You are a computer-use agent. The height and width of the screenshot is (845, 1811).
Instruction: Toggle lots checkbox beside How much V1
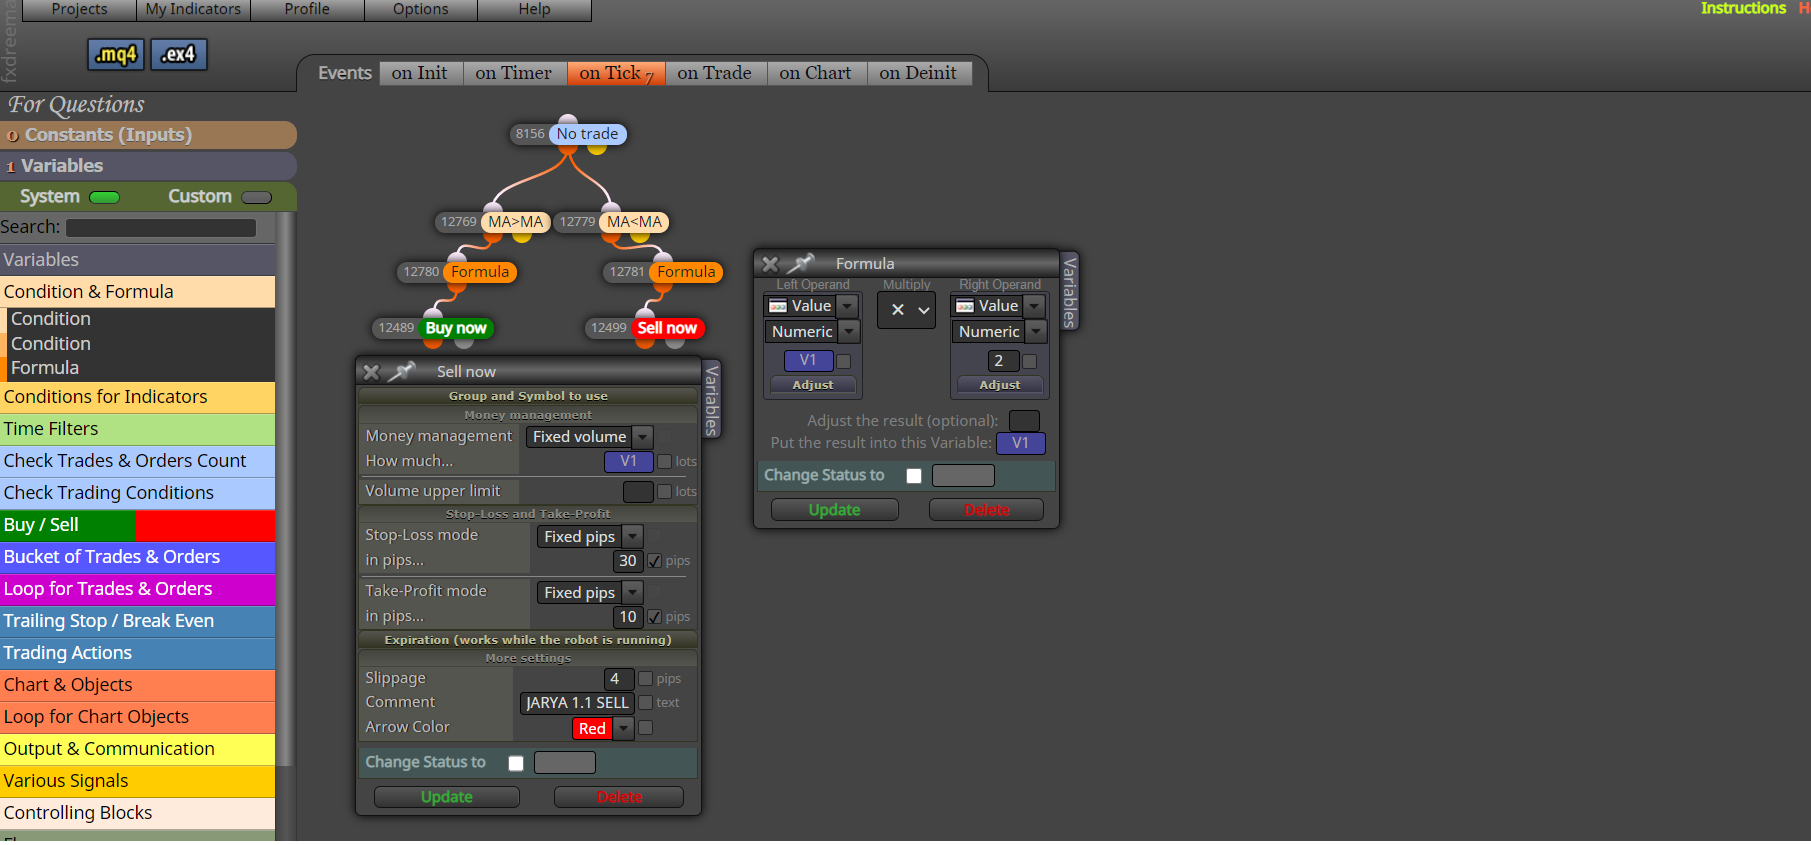[x=664, y=461]
